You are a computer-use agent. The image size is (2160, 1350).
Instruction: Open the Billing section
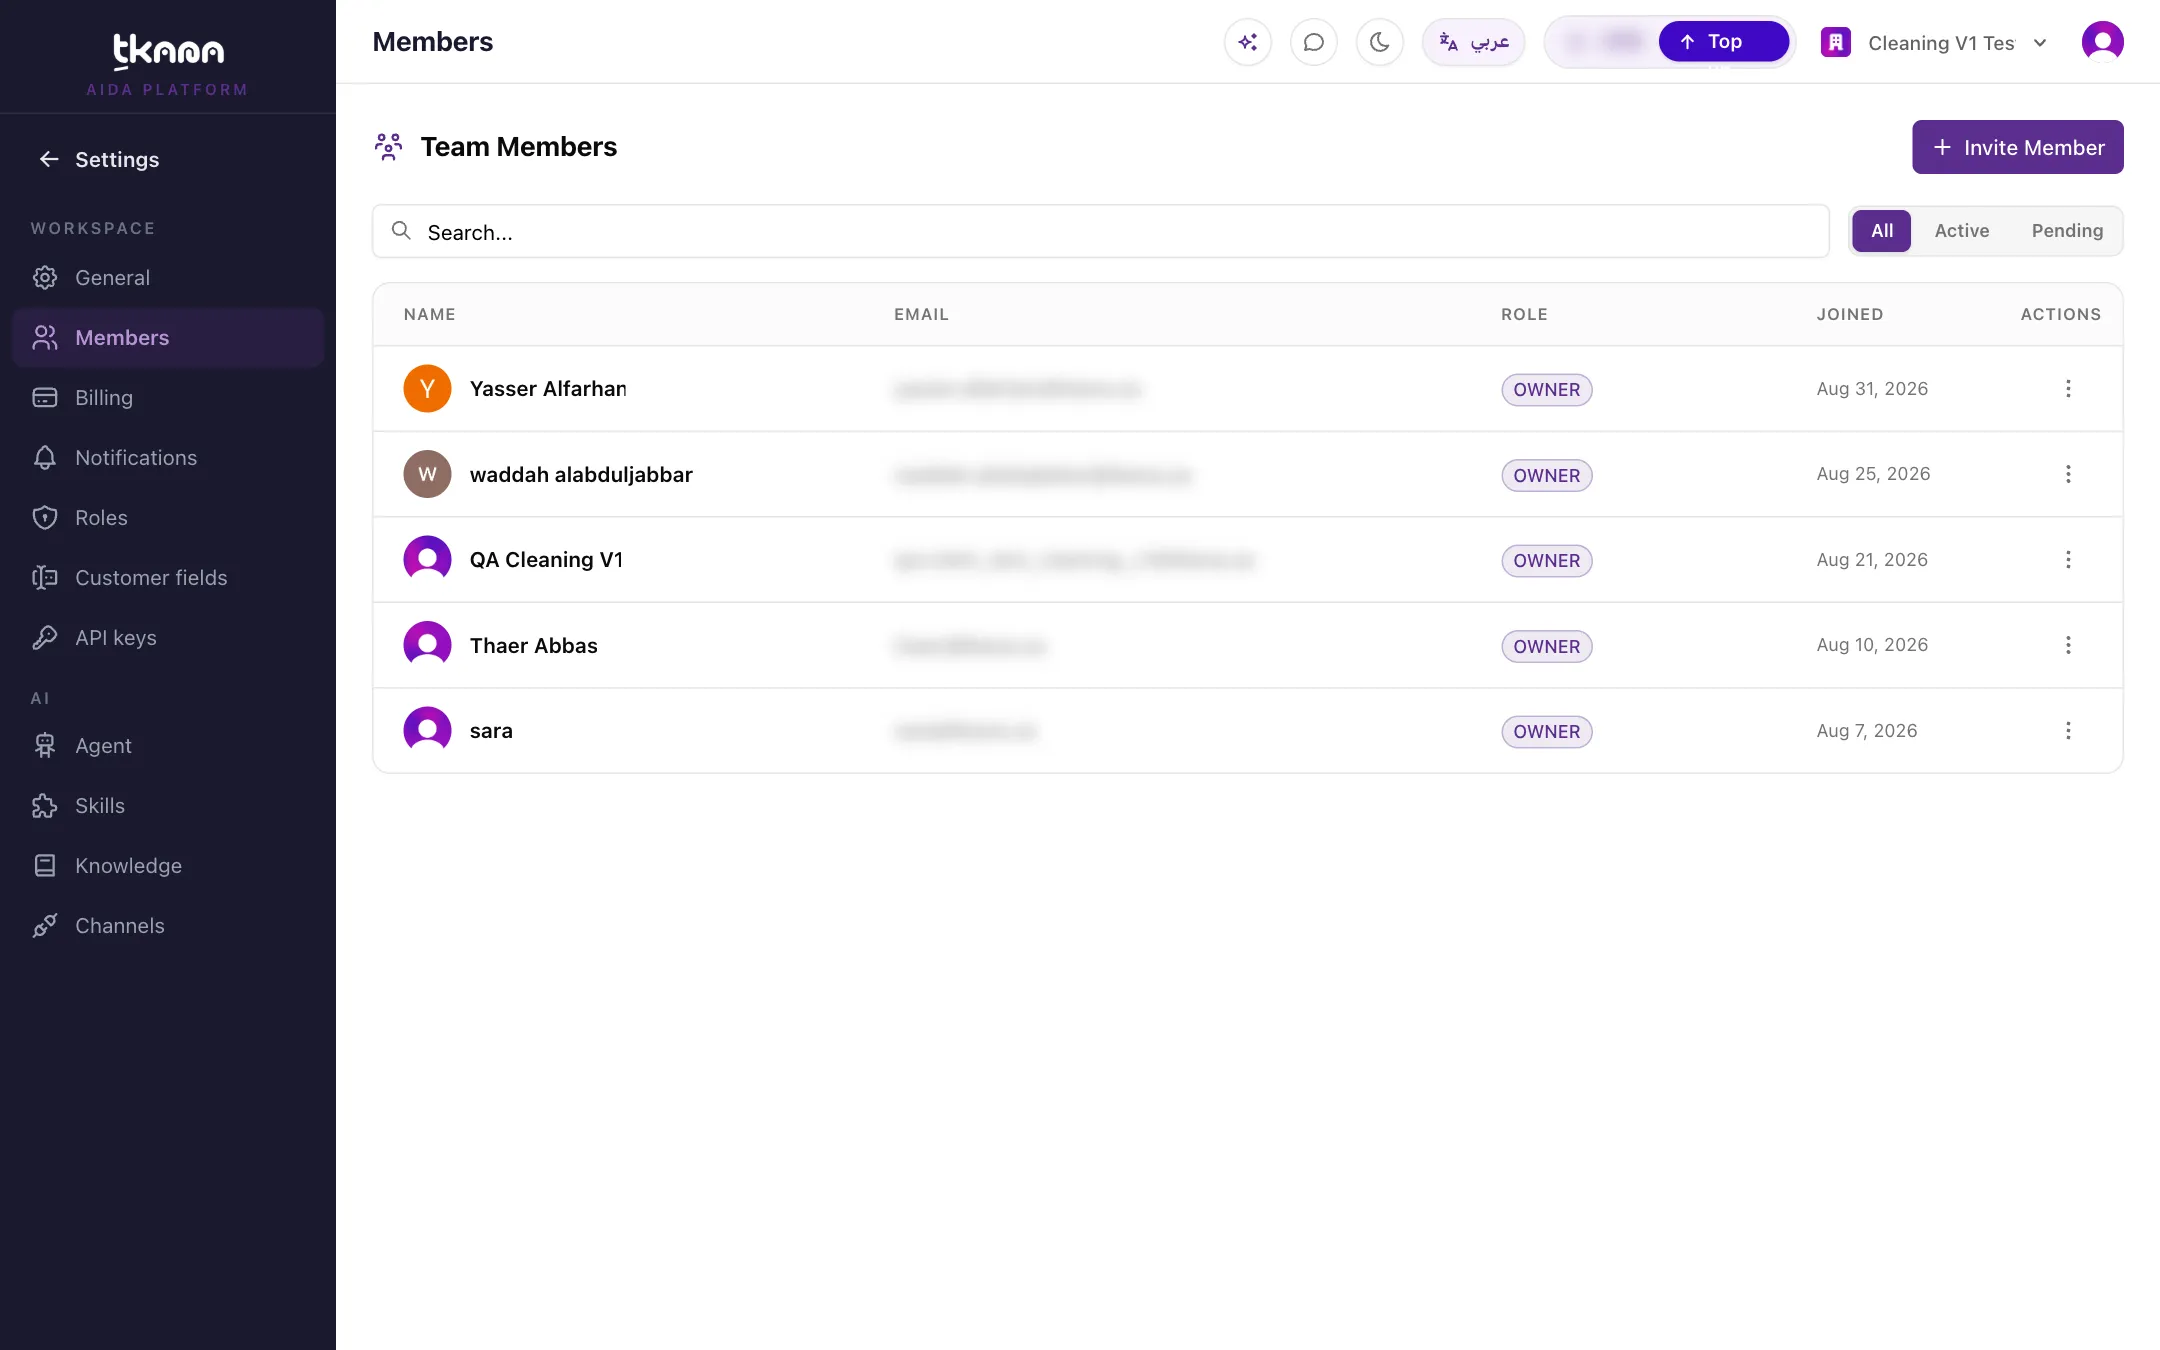(x=168, y=398)
